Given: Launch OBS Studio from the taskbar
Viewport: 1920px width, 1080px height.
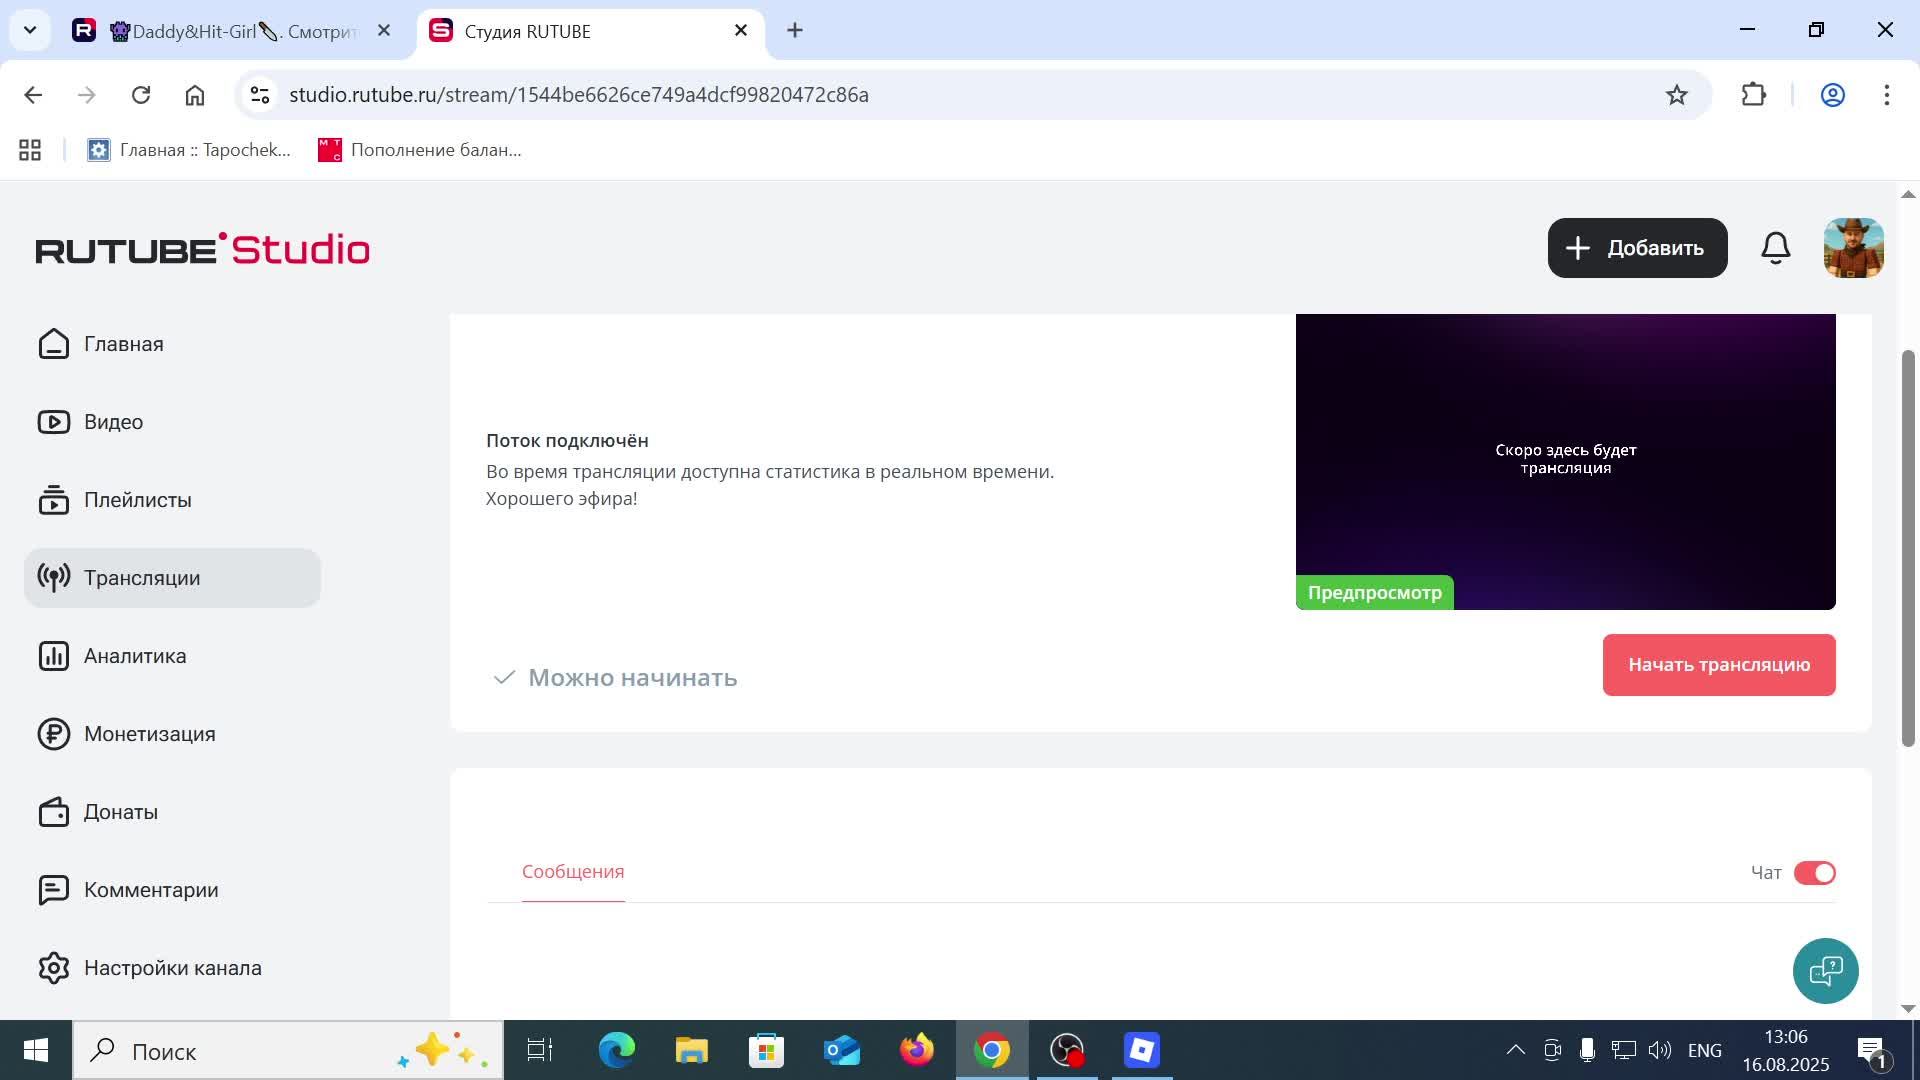Looking at the screenshot, I should [x=1066, y=1051].
